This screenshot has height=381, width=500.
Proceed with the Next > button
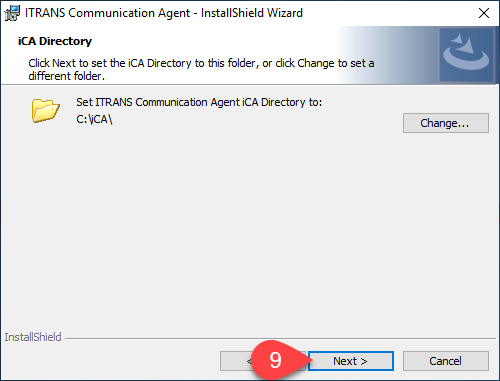pos(351,361)
